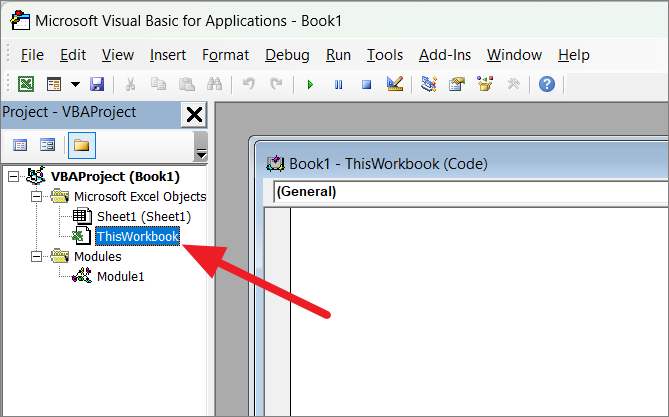
Task: Open the View menu
Action: tap(118, 55)
